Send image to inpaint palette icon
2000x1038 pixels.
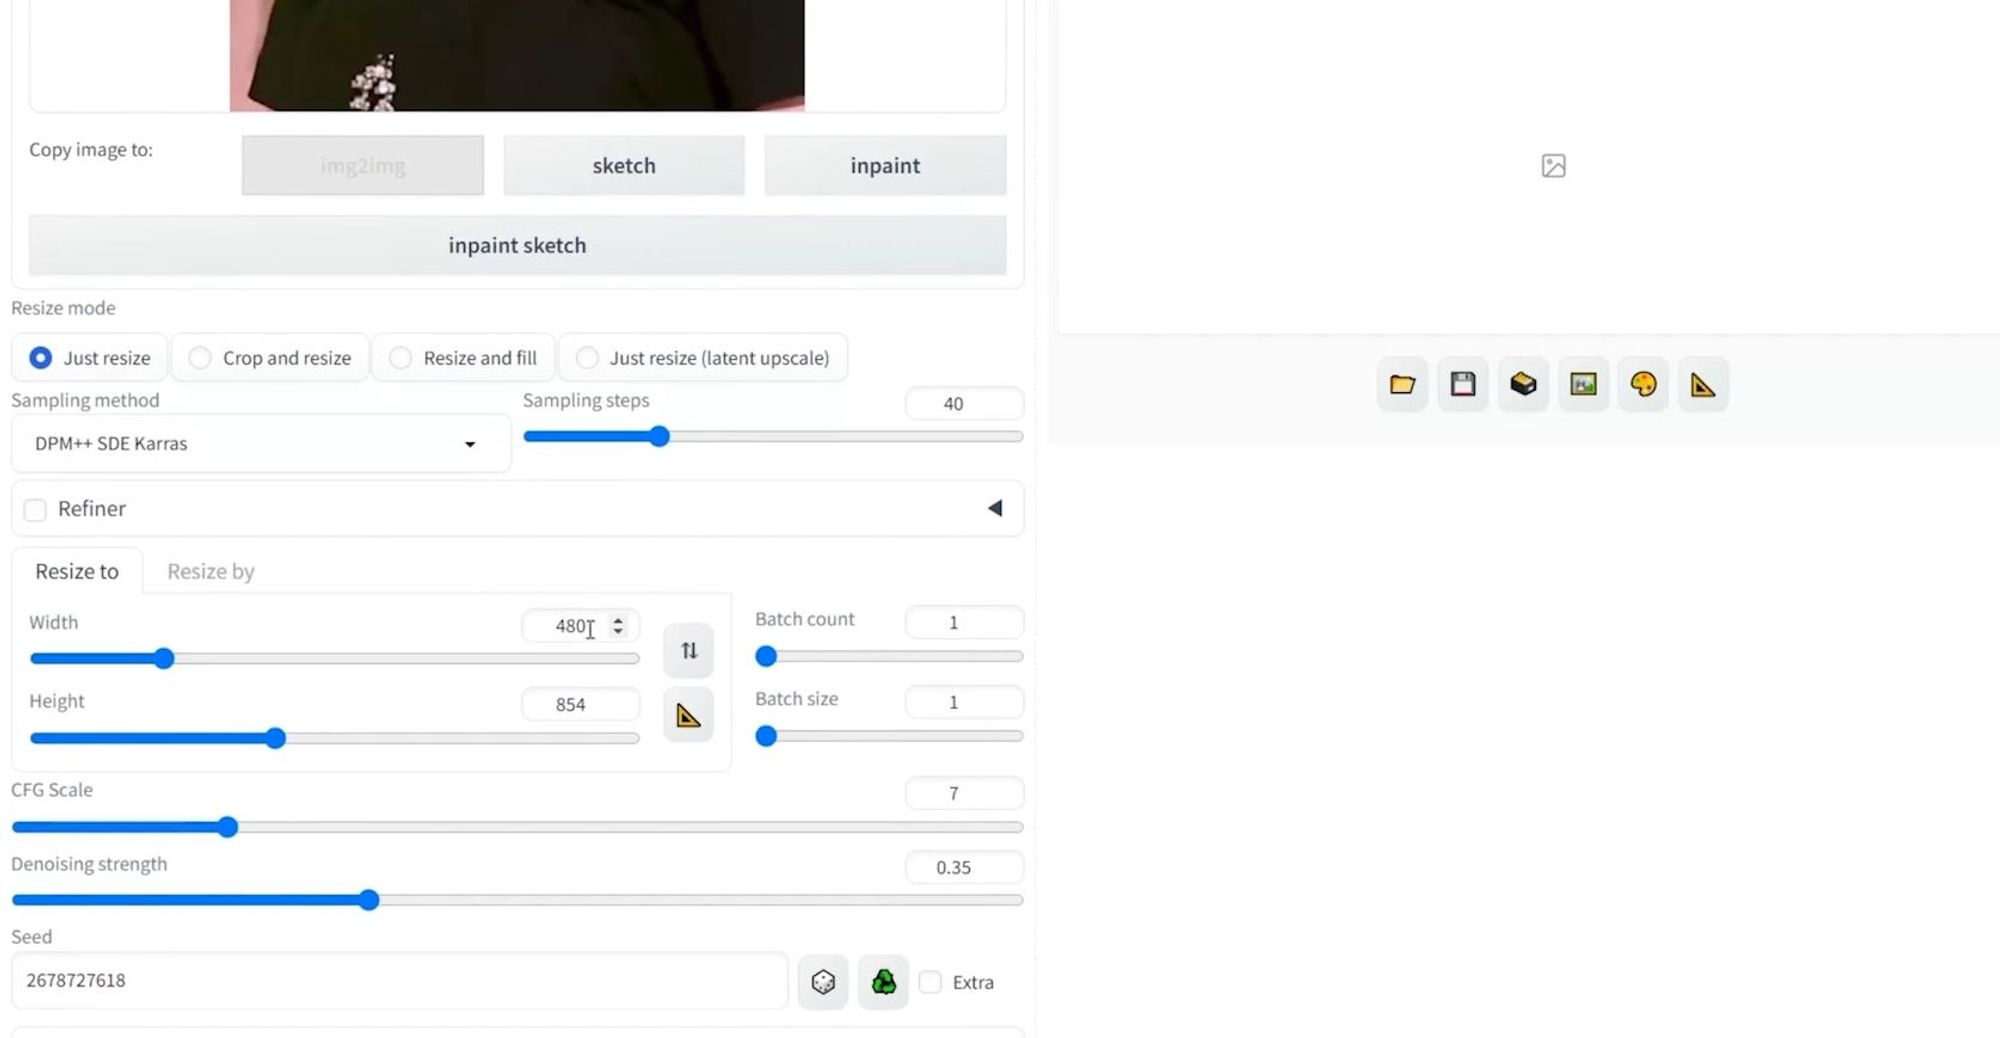(1643, 384)
